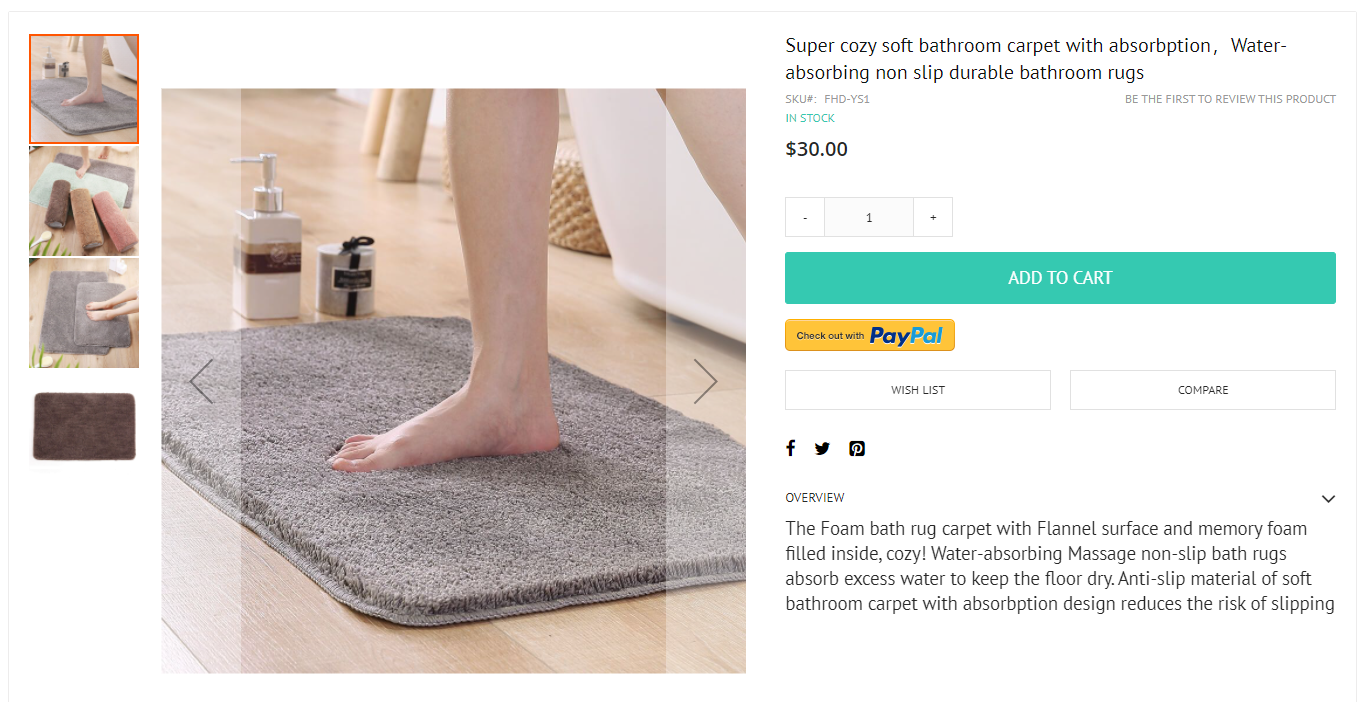Screen dimensions: 1364x702
Task: Click the Compare button
Action: (1203, 390)
